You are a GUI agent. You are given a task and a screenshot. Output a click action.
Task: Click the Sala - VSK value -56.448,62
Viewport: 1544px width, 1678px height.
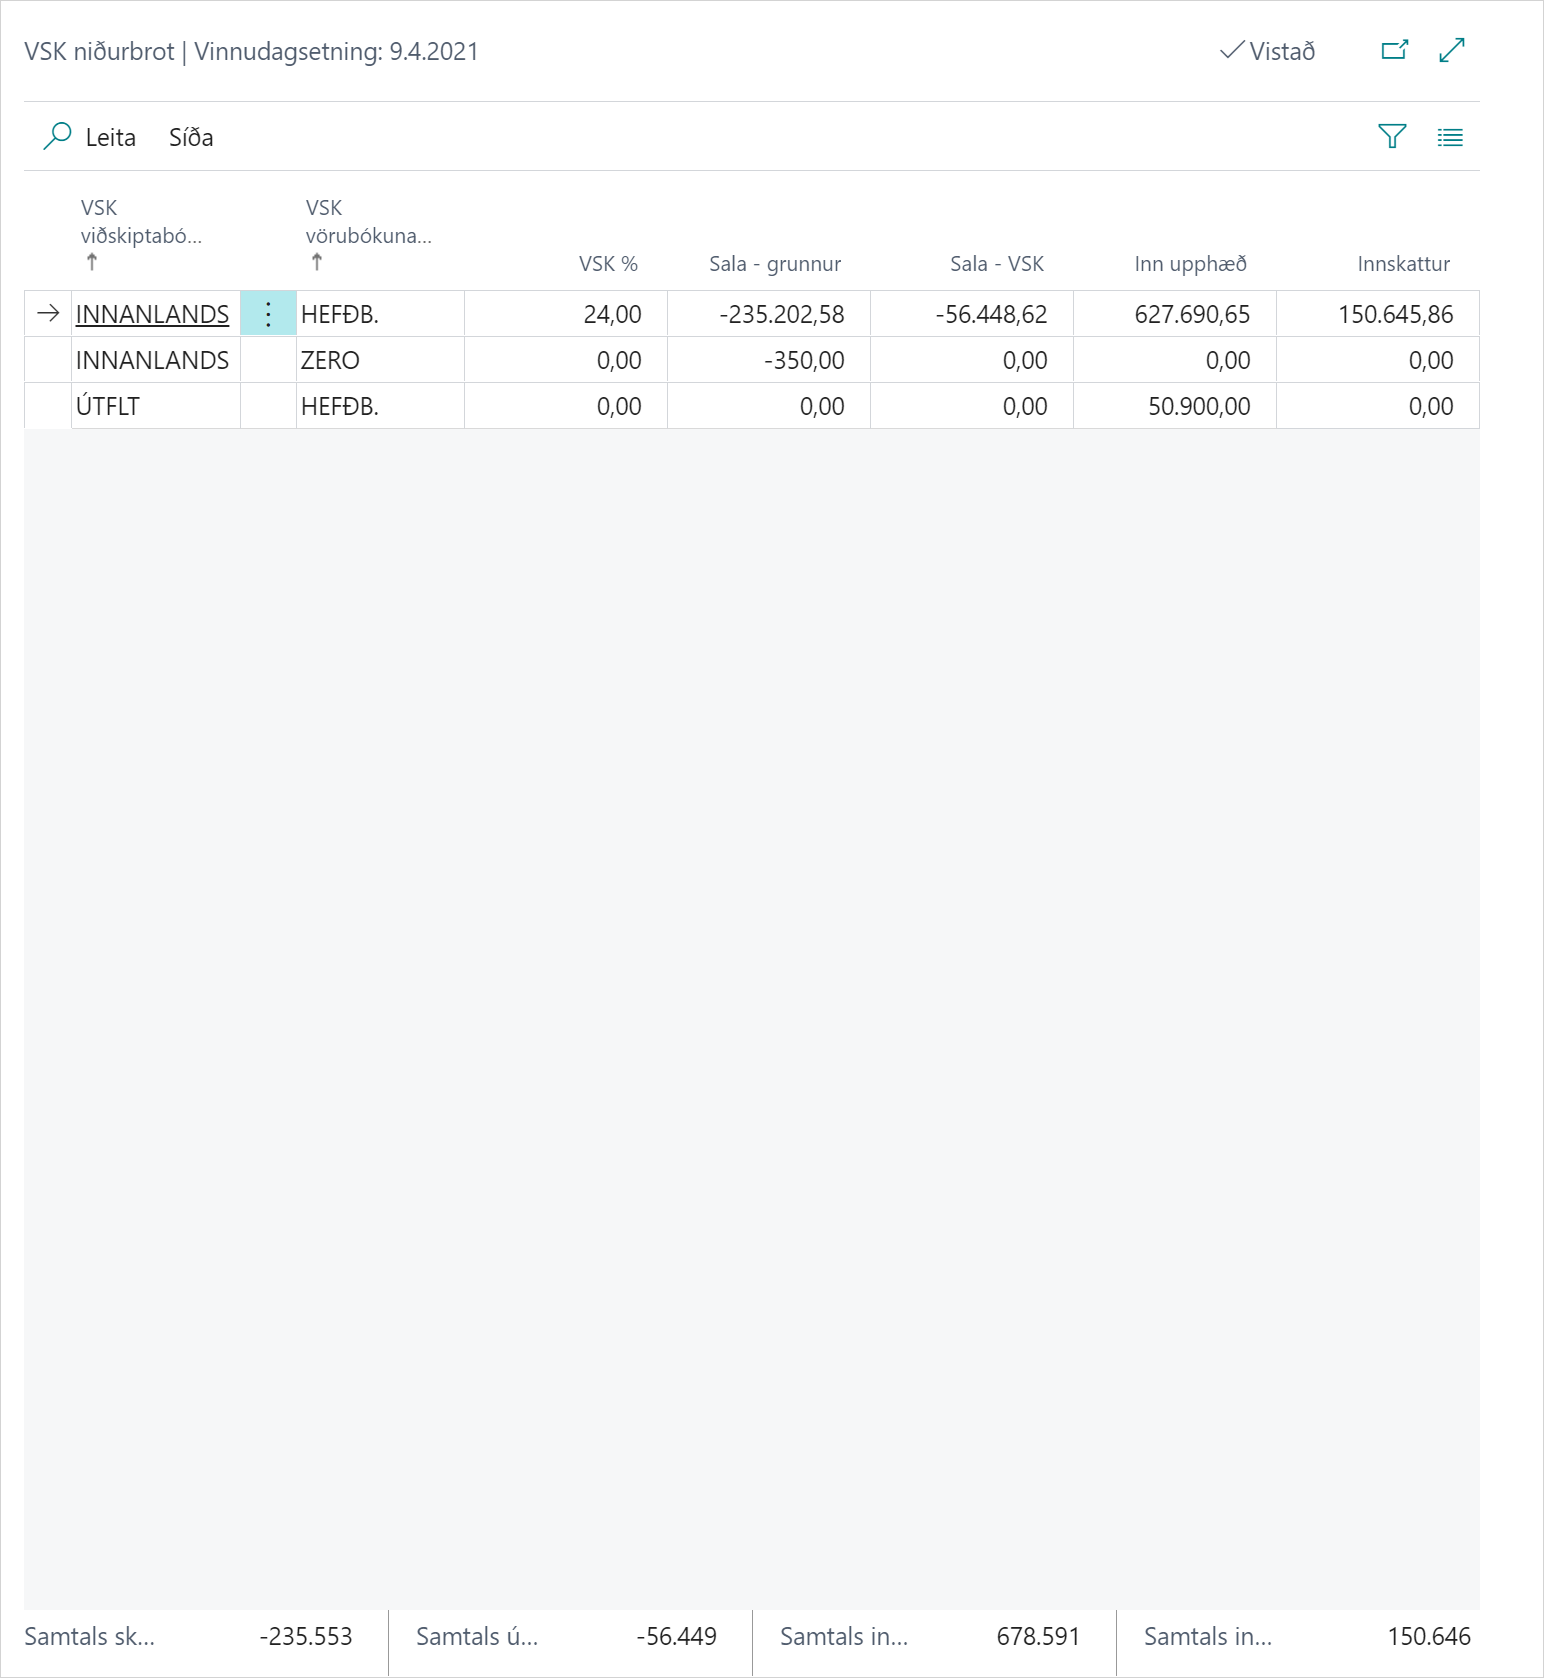(x=991, y=314)
